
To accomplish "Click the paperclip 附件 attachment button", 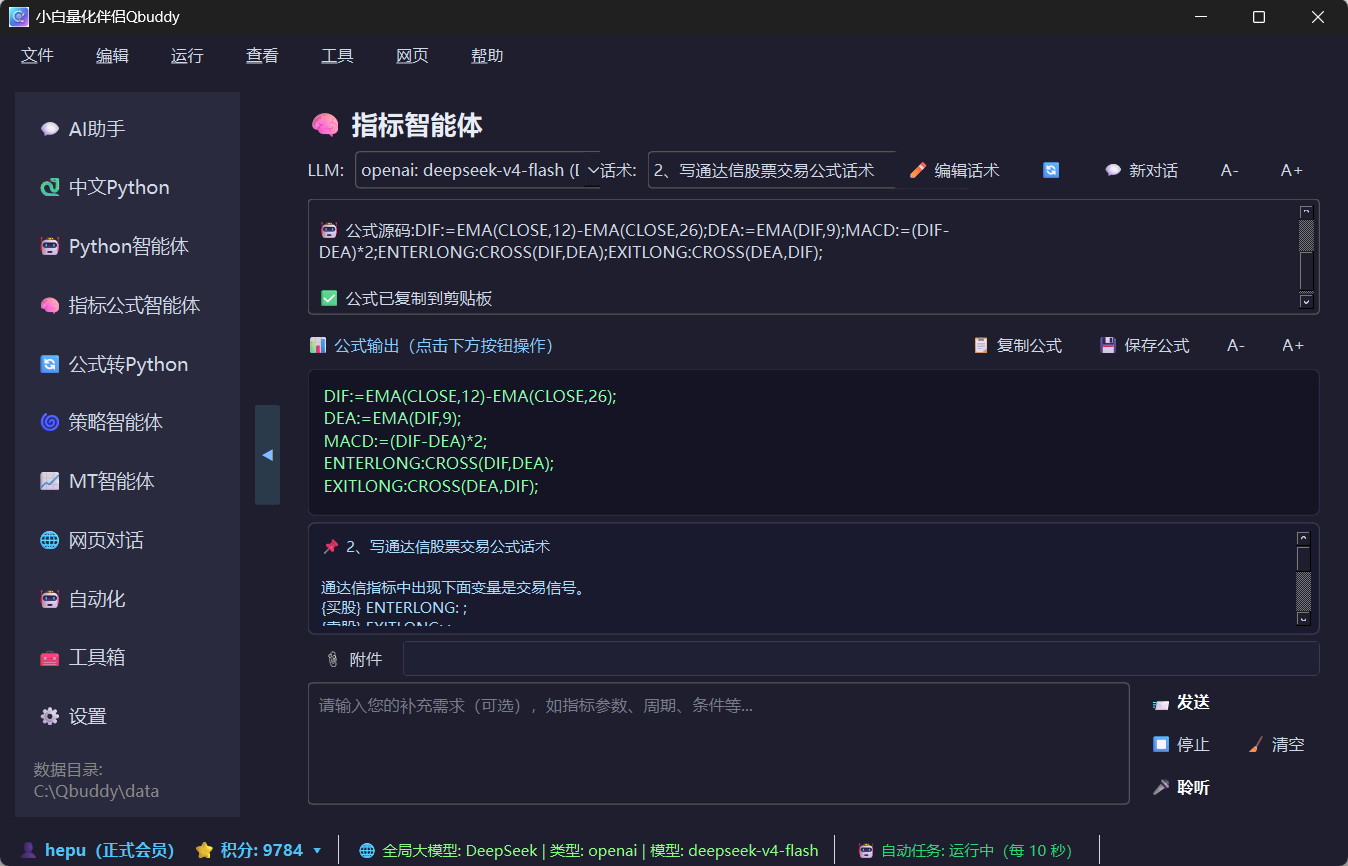I will click(354, 660).
